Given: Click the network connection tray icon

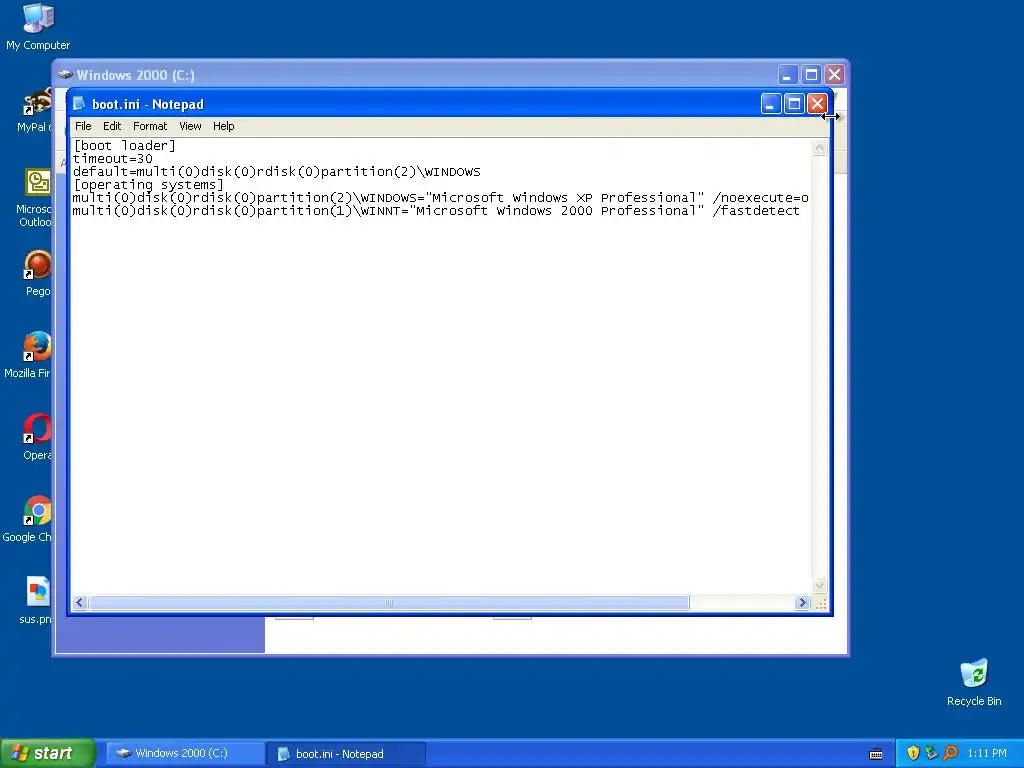Looking at the screenshot, I should click(x=931, y=753).
